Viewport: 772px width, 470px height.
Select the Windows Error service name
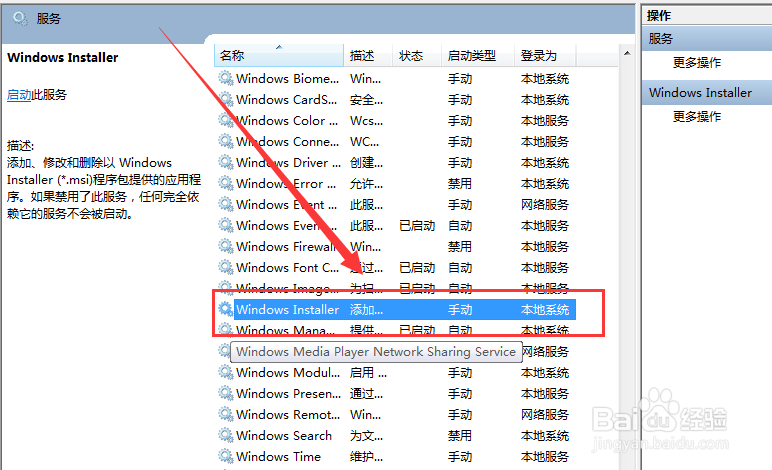287,184
